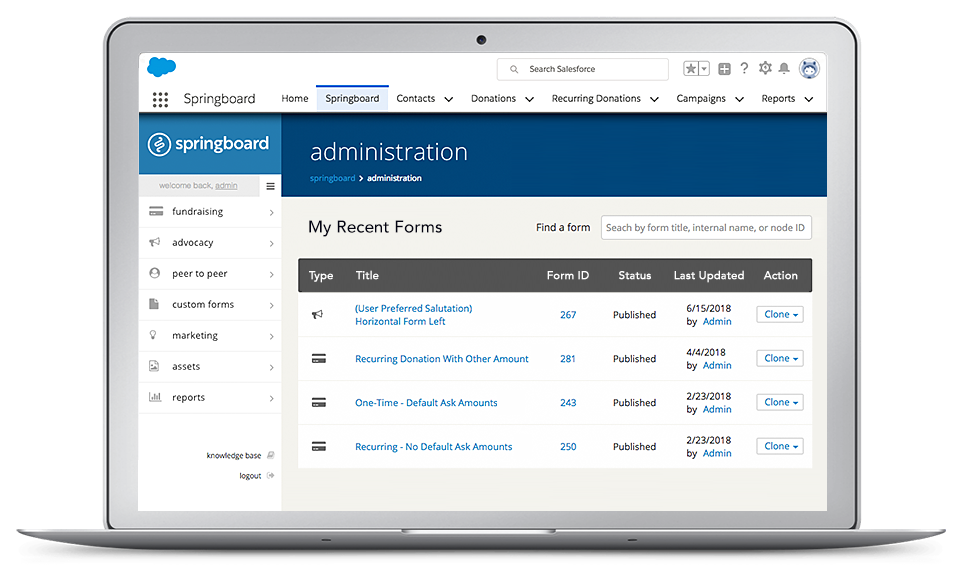Viewport: 966px width, 565px height.
Task: Expand the Campaigns dropdown chevron
Action: [739, 99]
